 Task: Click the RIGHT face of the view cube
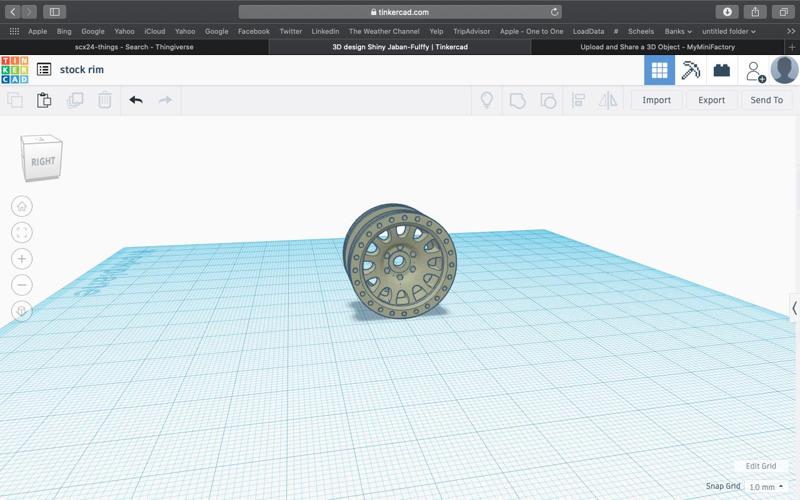tap(43, 162)
